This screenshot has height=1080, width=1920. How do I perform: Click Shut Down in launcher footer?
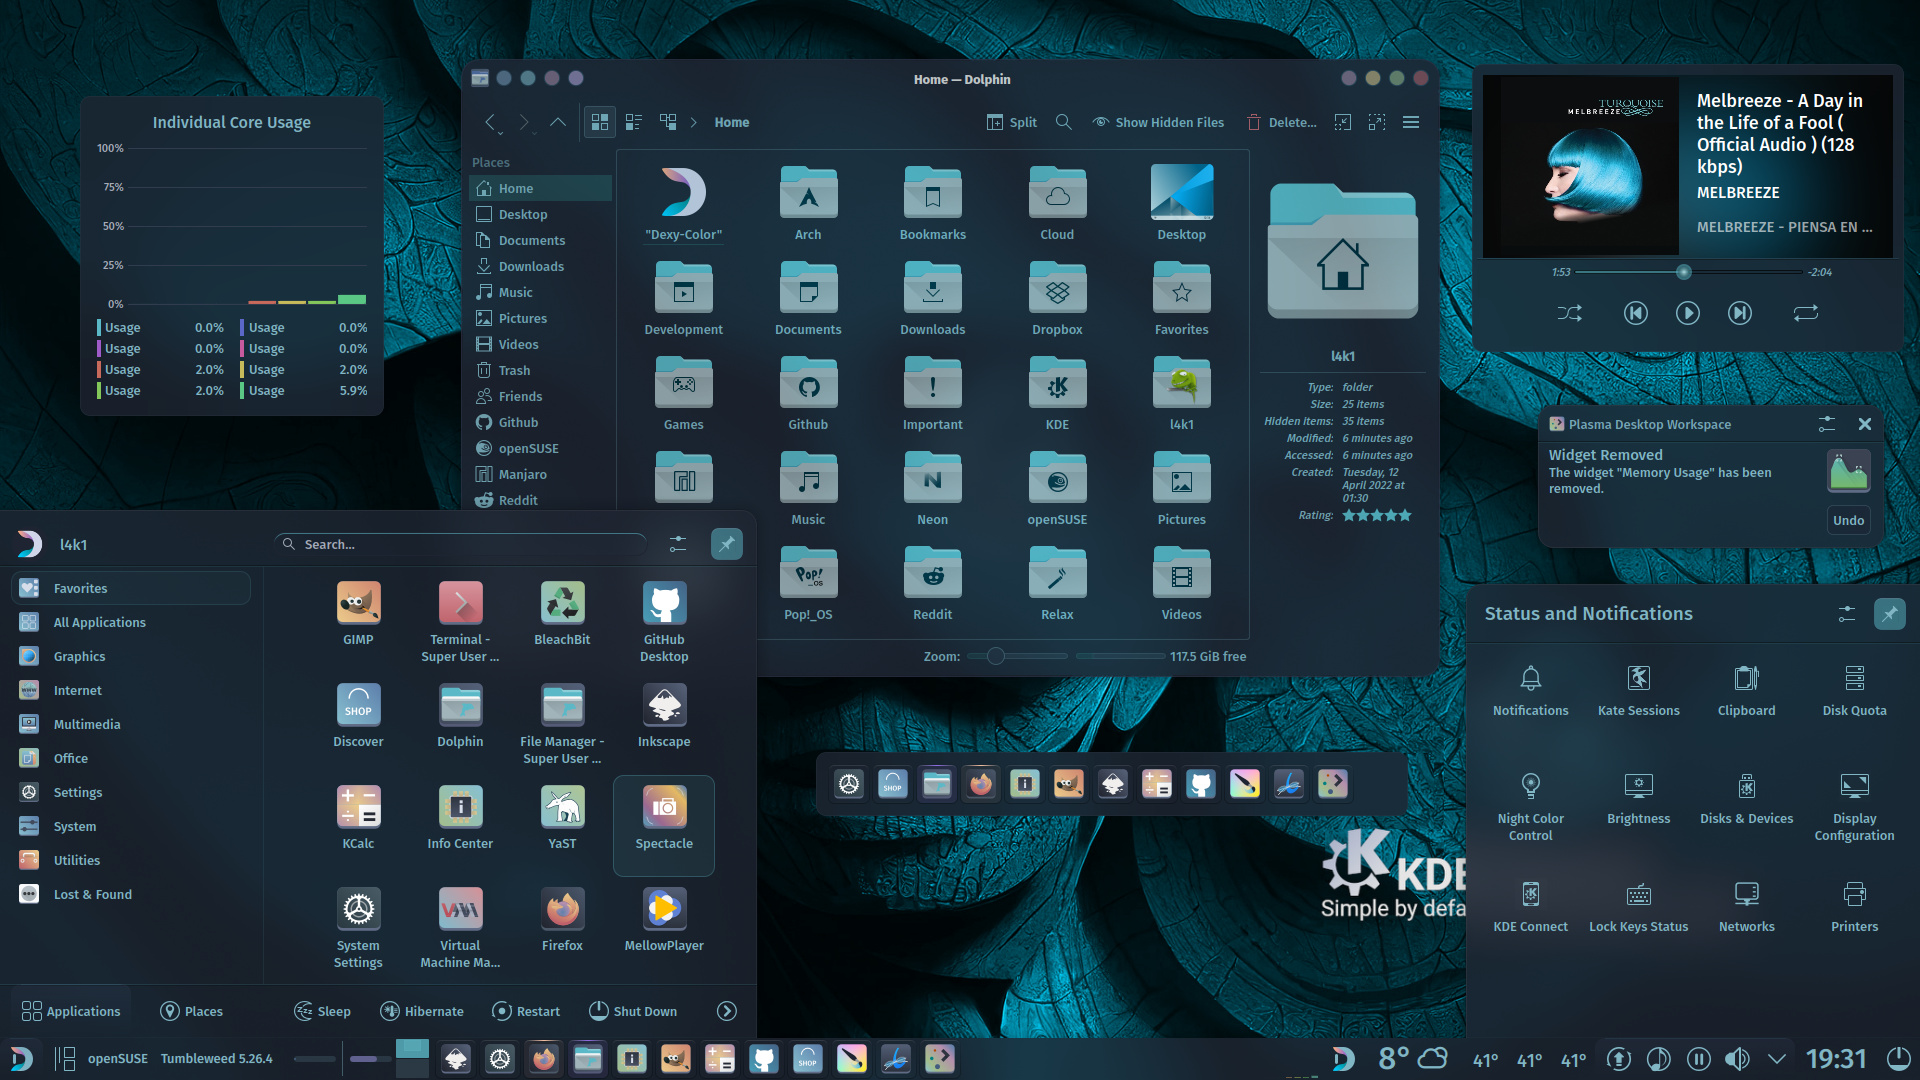[x=632, y=1011]
